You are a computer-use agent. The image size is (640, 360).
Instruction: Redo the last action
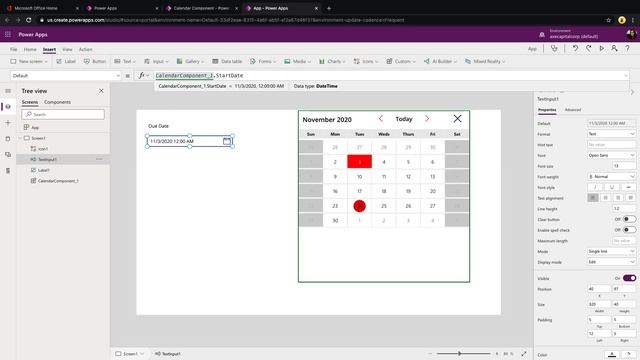(x=588, y=49)
